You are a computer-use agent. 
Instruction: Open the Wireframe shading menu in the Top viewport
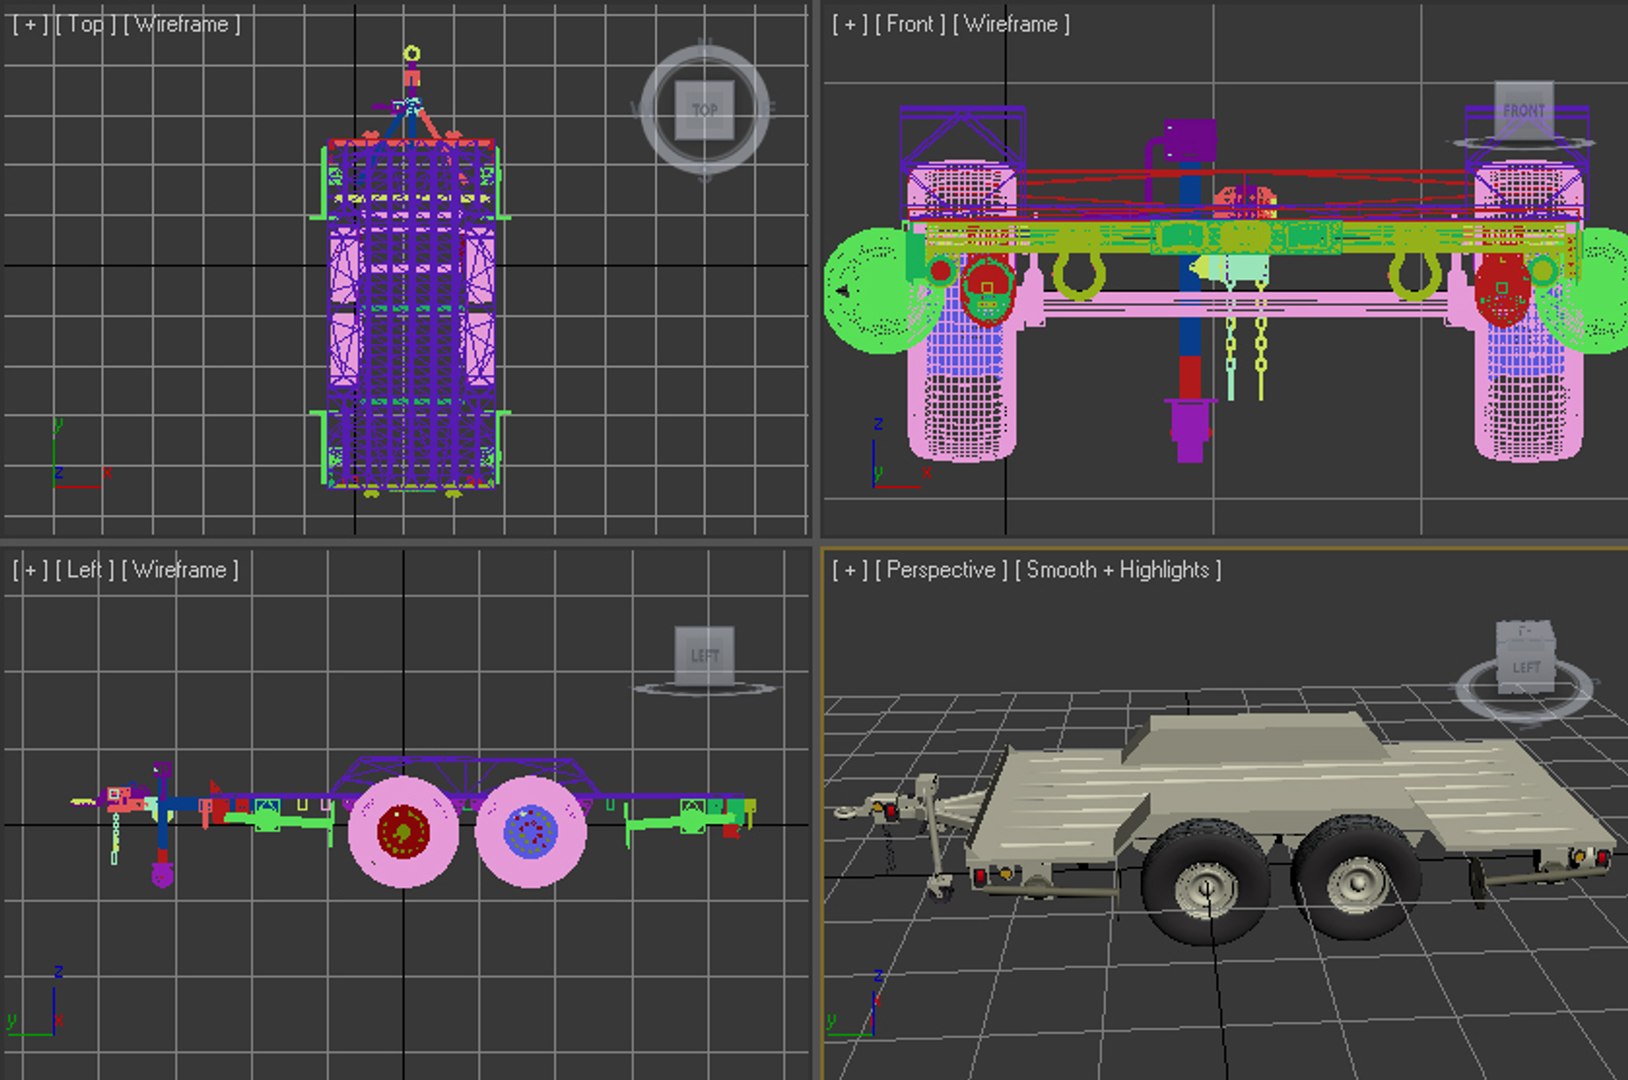tap(182, 24)
